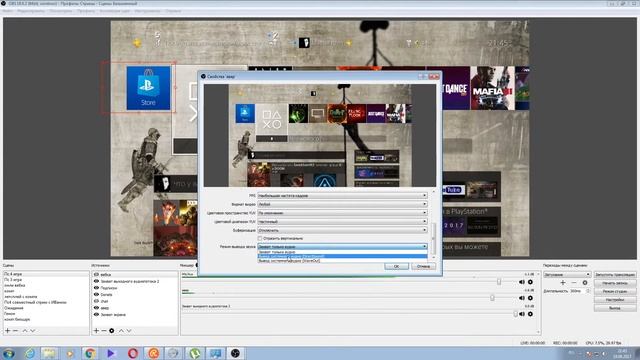Add a scene transition with the transitions plus icon
This screenshot has width=640, height=360.
[x=563, y=282]
